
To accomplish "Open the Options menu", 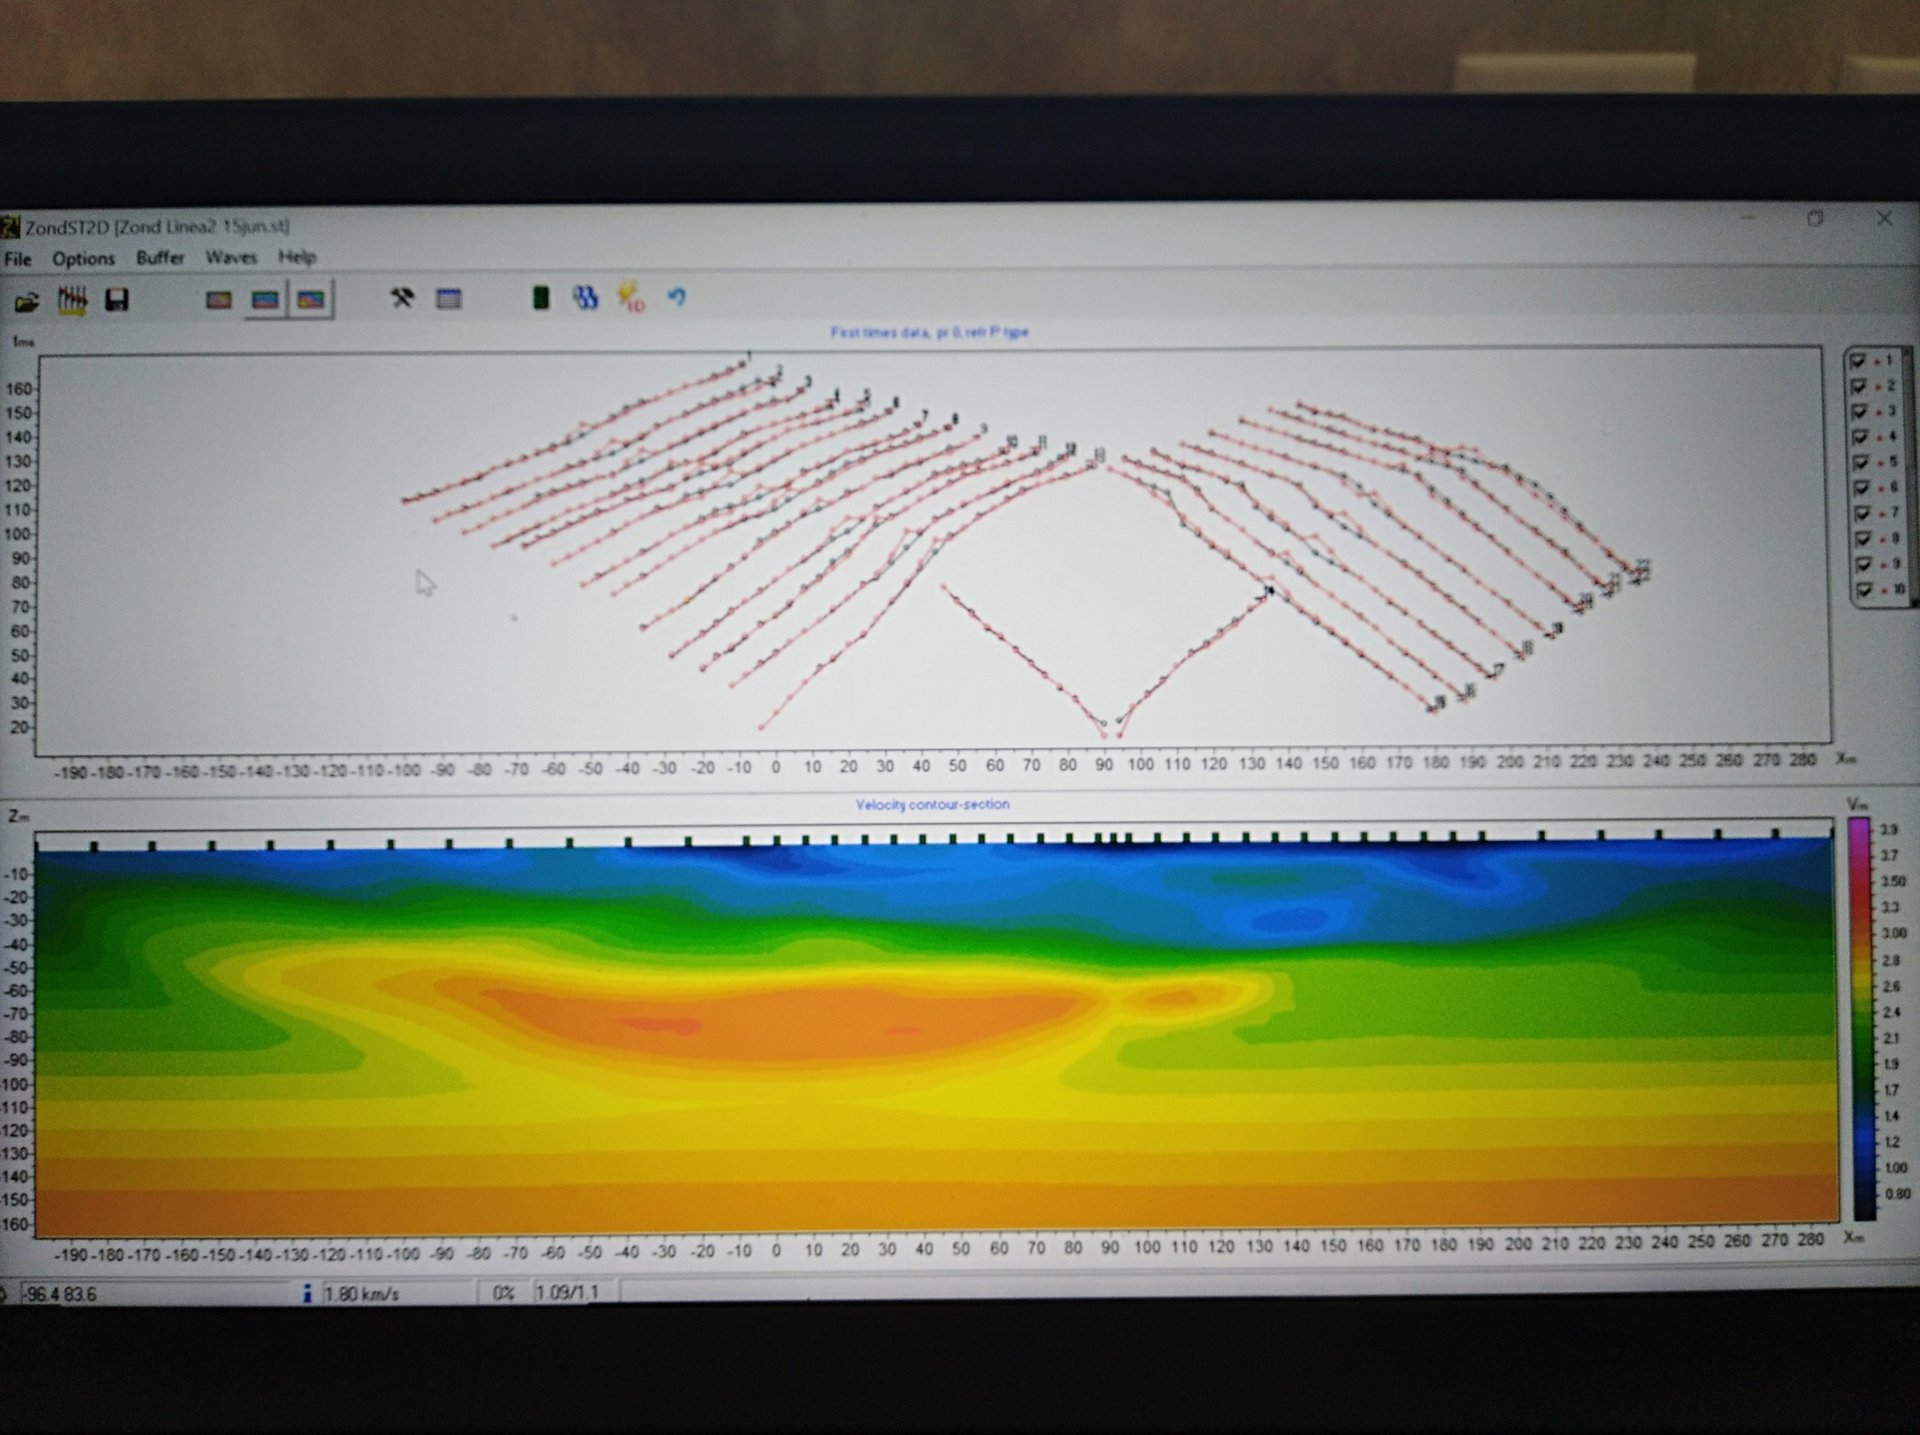I will [x=83, y=259].
